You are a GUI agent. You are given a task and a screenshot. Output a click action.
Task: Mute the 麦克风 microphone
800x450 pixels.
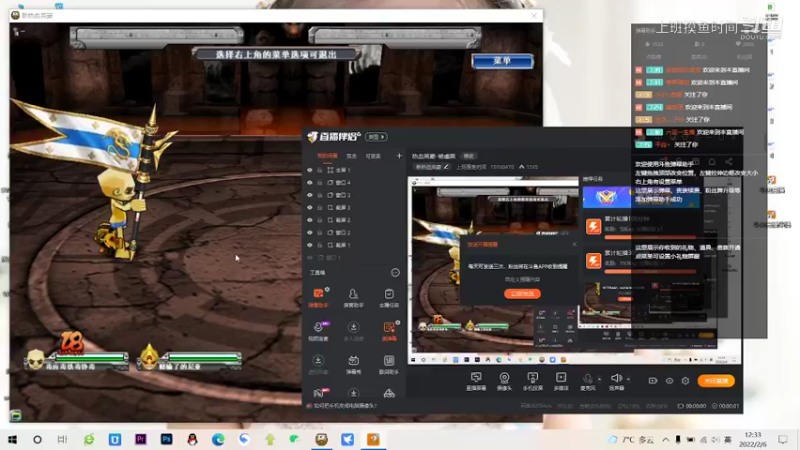[x=588, y=381]
